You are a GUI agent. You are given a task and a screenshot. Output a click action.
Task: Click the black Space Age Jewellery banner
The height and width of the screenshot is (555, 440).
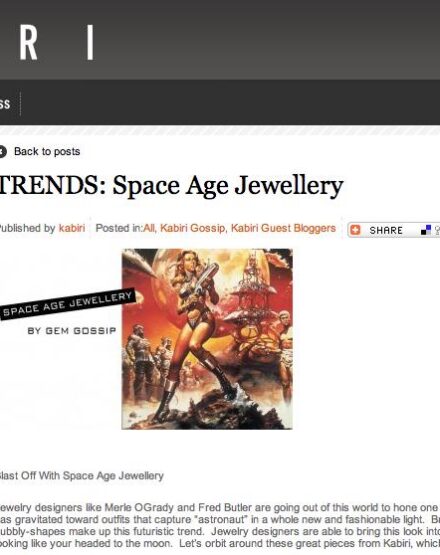[67, 304]
